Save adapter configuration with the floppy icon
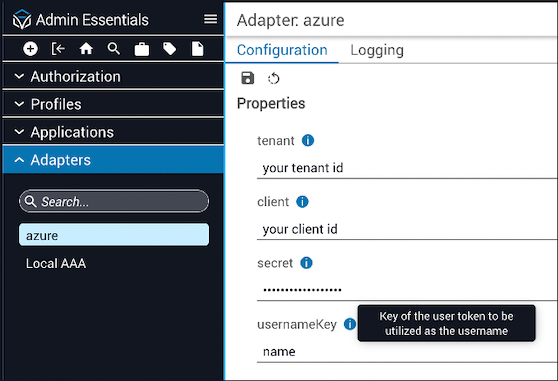 point(248,78)
